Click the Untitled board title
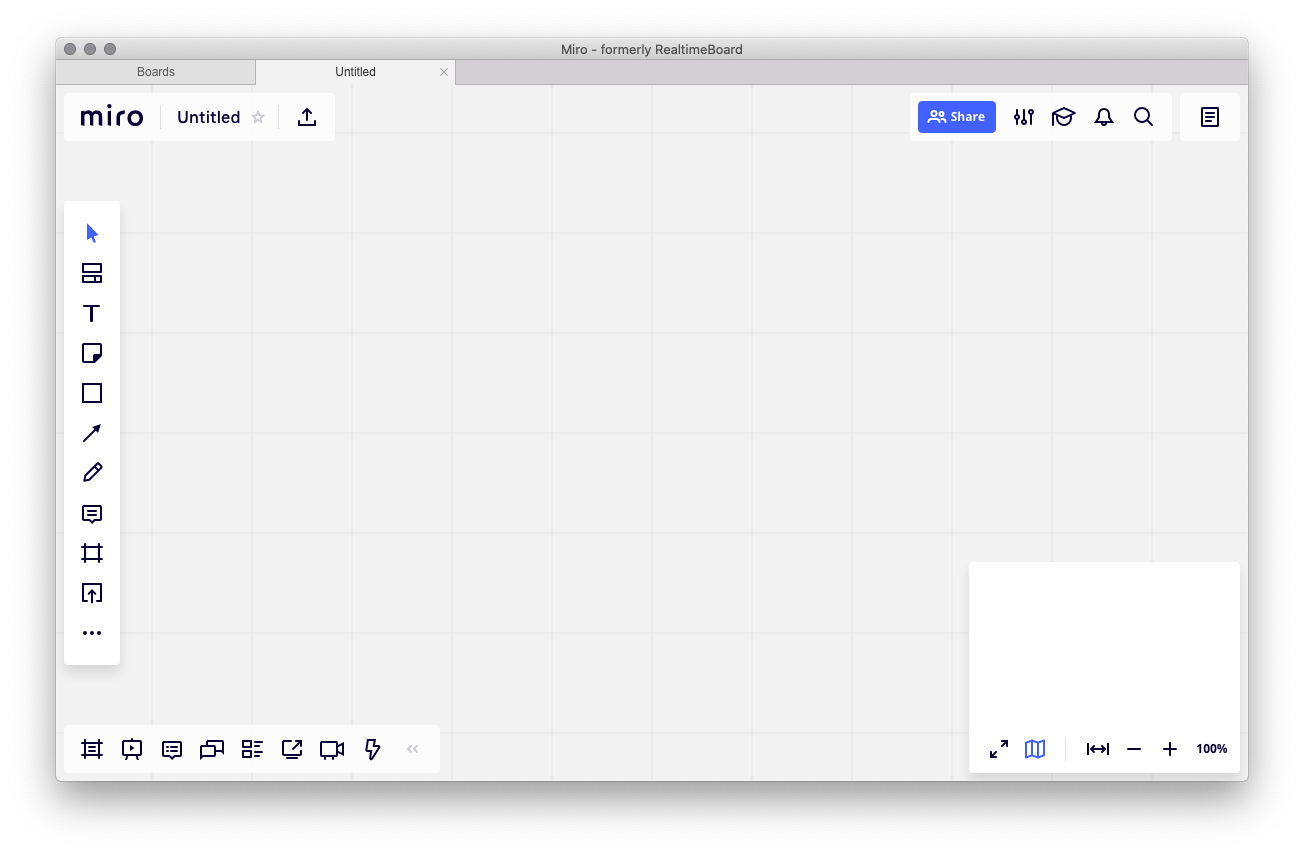This screenshot has width=1304, height=855. click(x=208, y=117)
